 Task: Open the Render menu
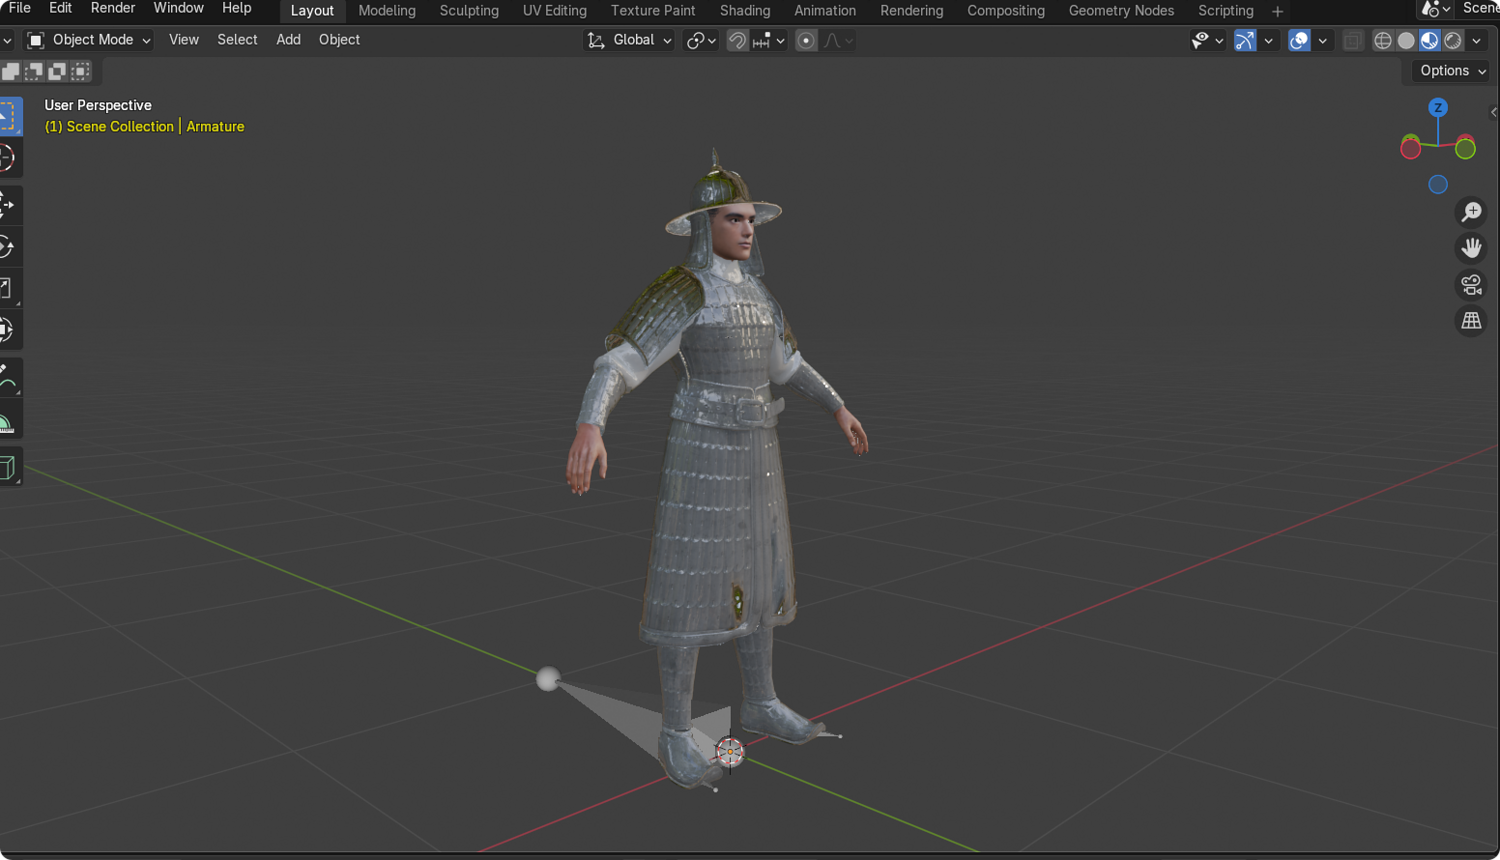(x=113, y=9)
